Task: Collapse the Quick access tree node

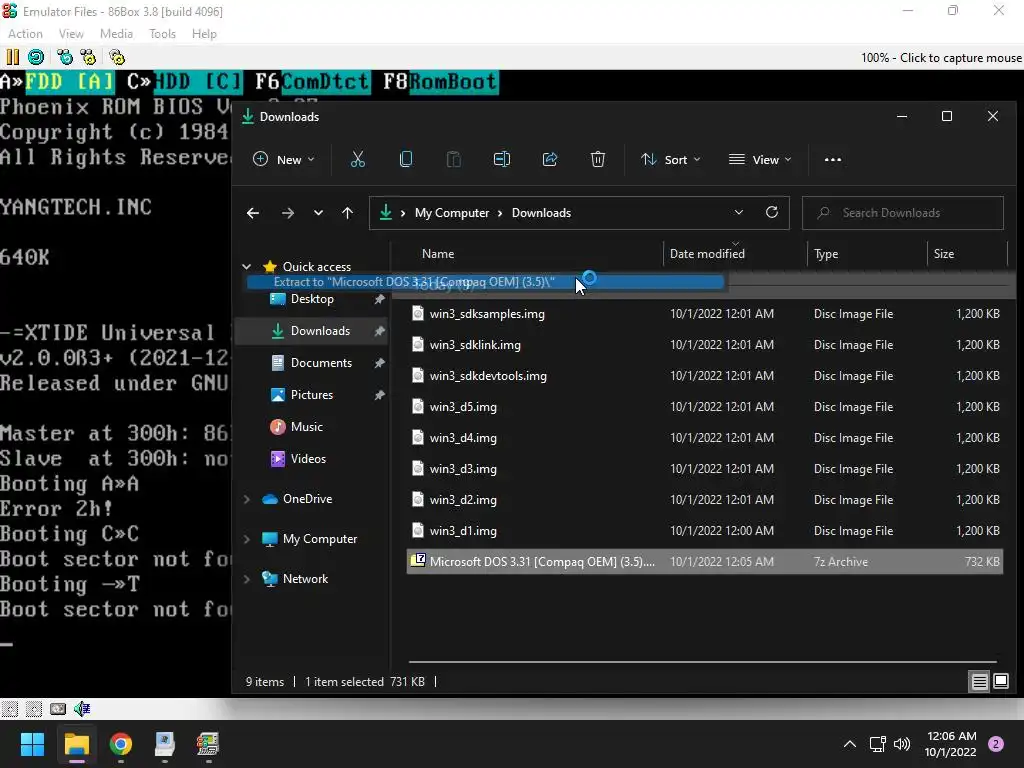Action: pyautogui.click(x=246, y=266)
